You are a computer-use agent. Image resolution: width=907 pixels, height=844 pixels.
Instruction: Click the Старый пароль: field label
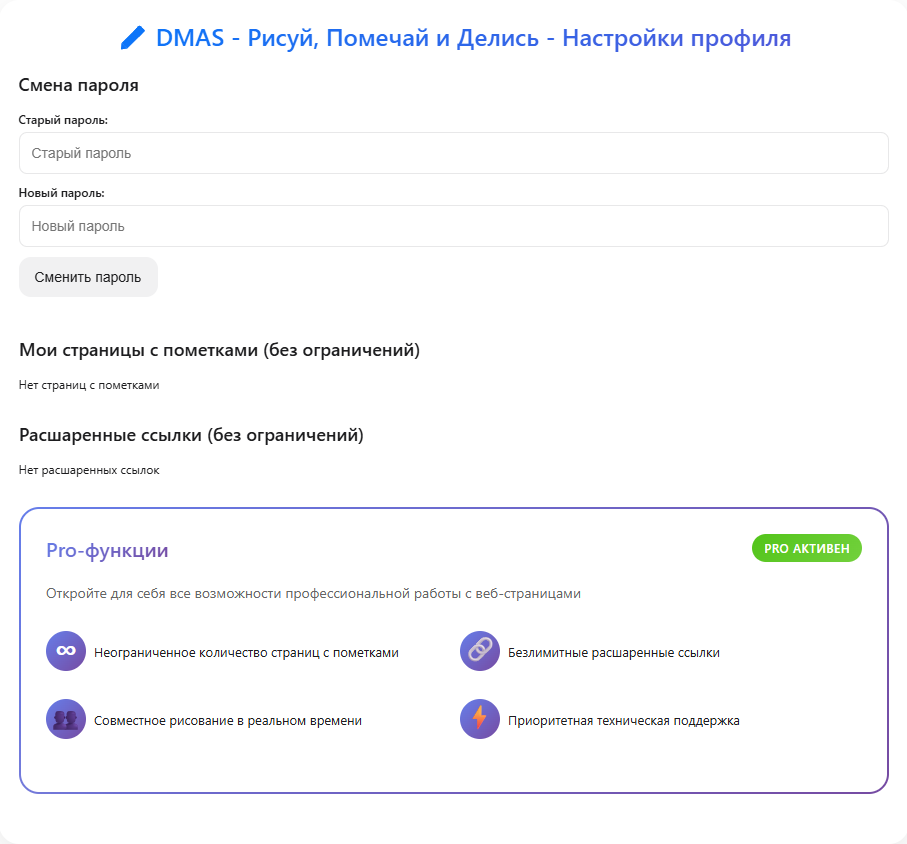(63, 120)
